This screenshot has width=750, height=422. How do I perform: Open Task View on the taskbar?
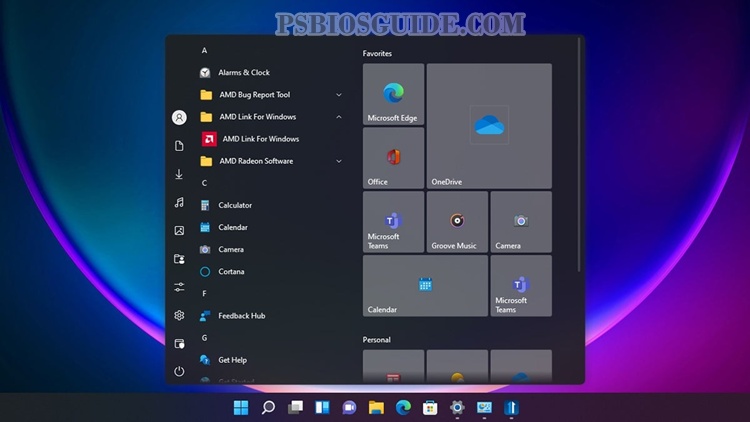pyautogui.click(x=295, y=408)
